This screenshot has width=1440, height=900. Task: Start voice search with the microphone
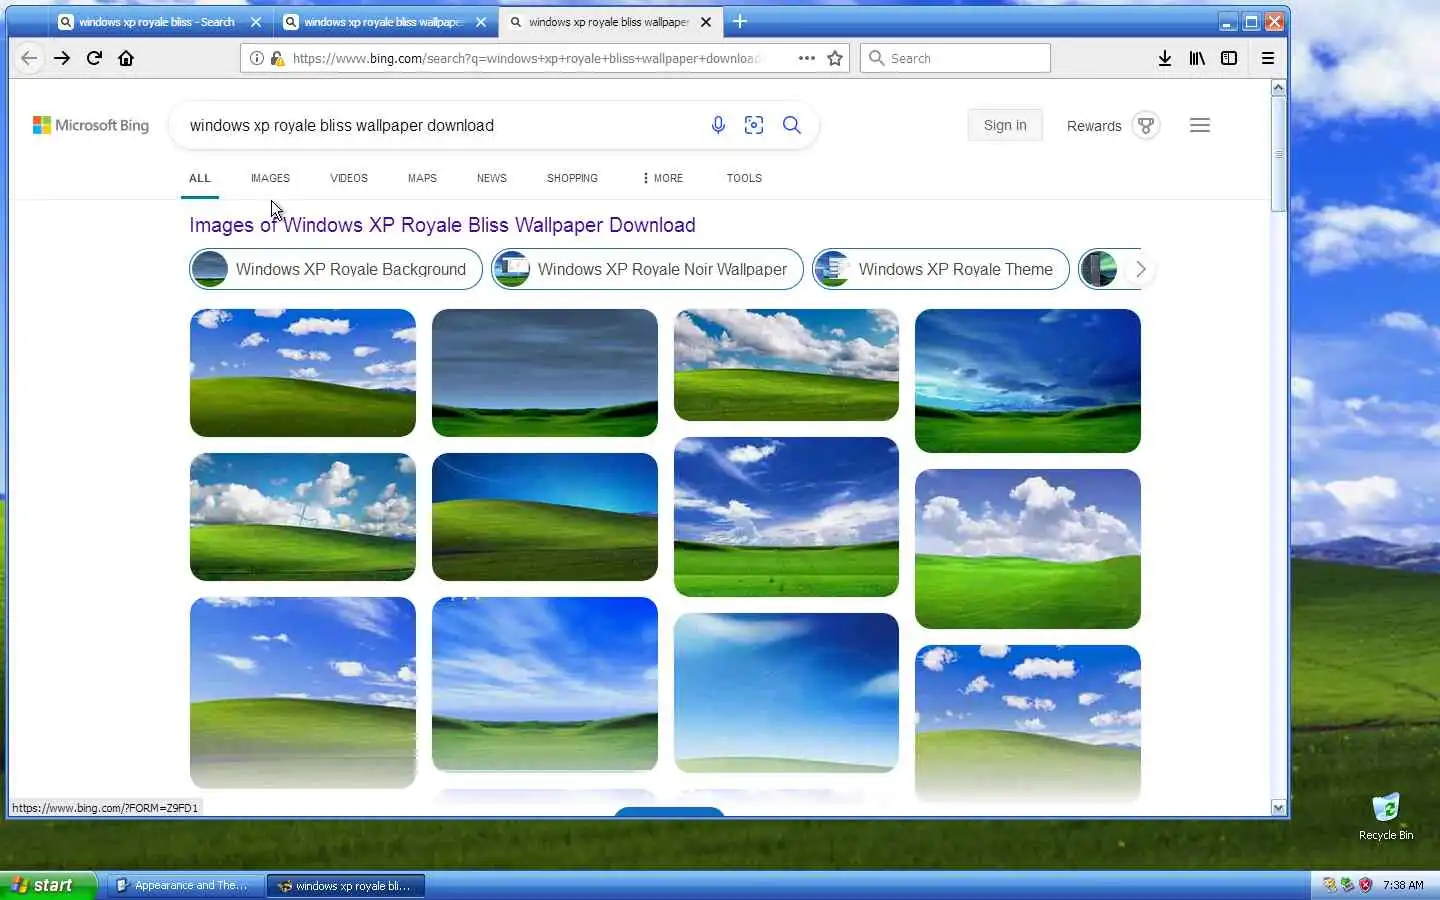click(718, 125)
